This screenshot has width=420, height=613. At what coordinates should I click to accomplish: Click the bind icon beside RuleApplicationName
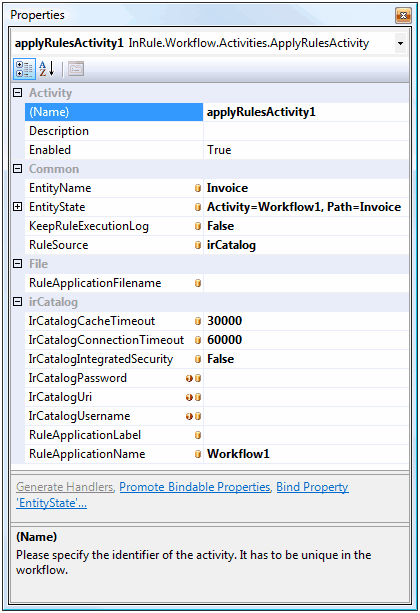198,454
